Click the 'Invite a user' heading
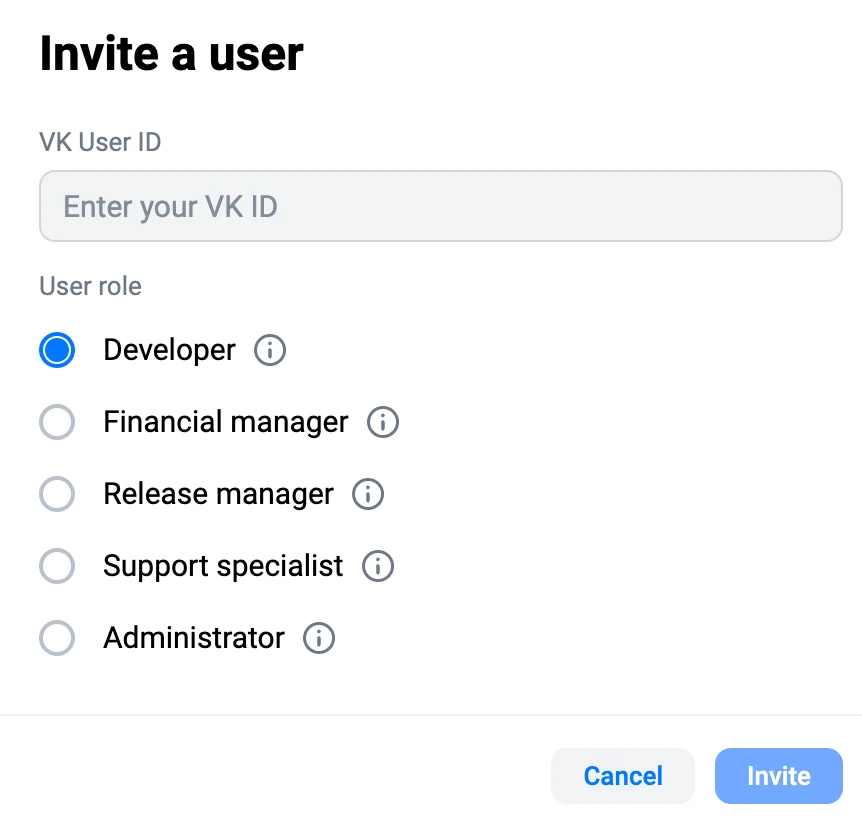The image size is (862, 822). point(172,54)
